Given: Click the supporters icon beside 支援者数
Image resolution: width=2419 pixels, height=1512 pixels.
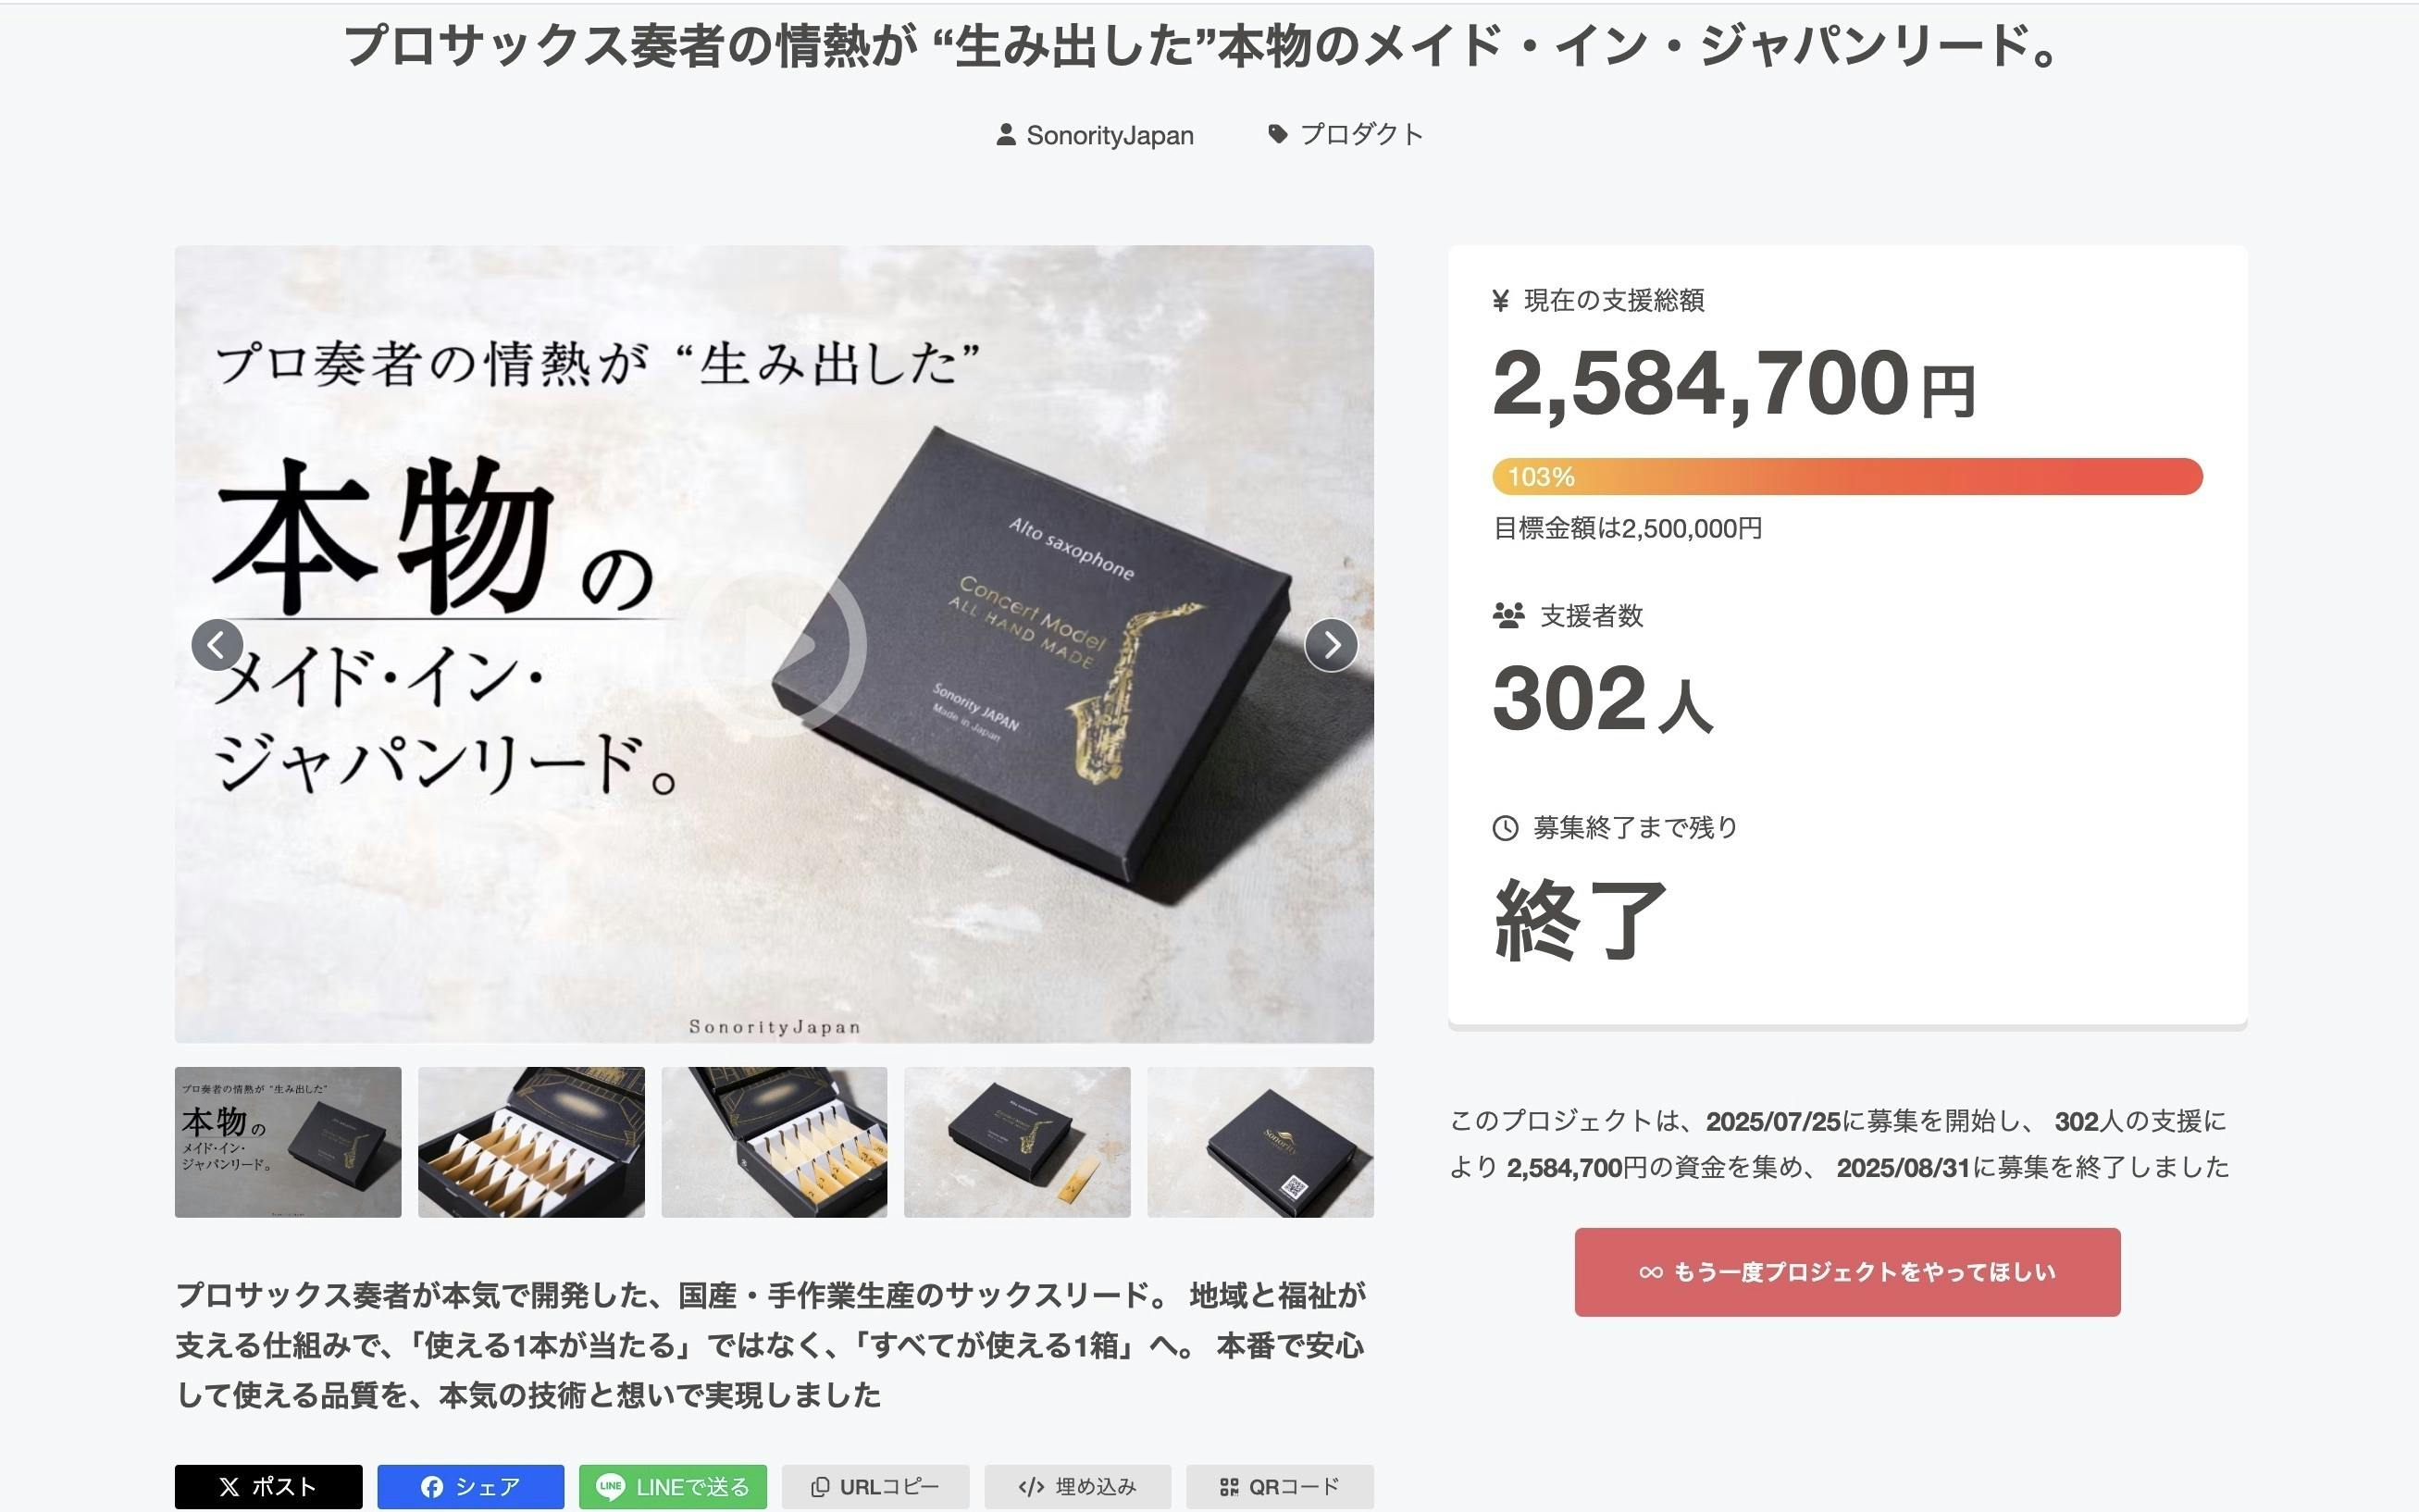Looking at the screenshot, I should (1508, 615).
